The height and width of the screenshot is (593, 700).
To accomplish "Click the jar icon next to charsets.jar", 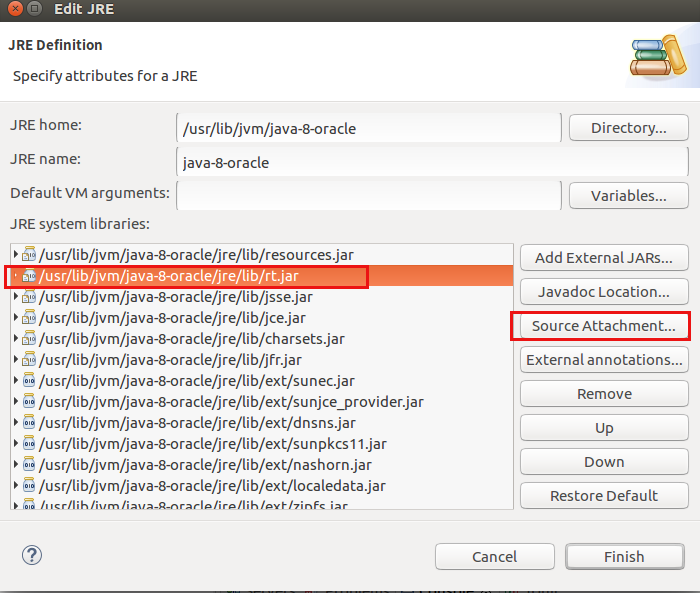I will tap(29, 338).
